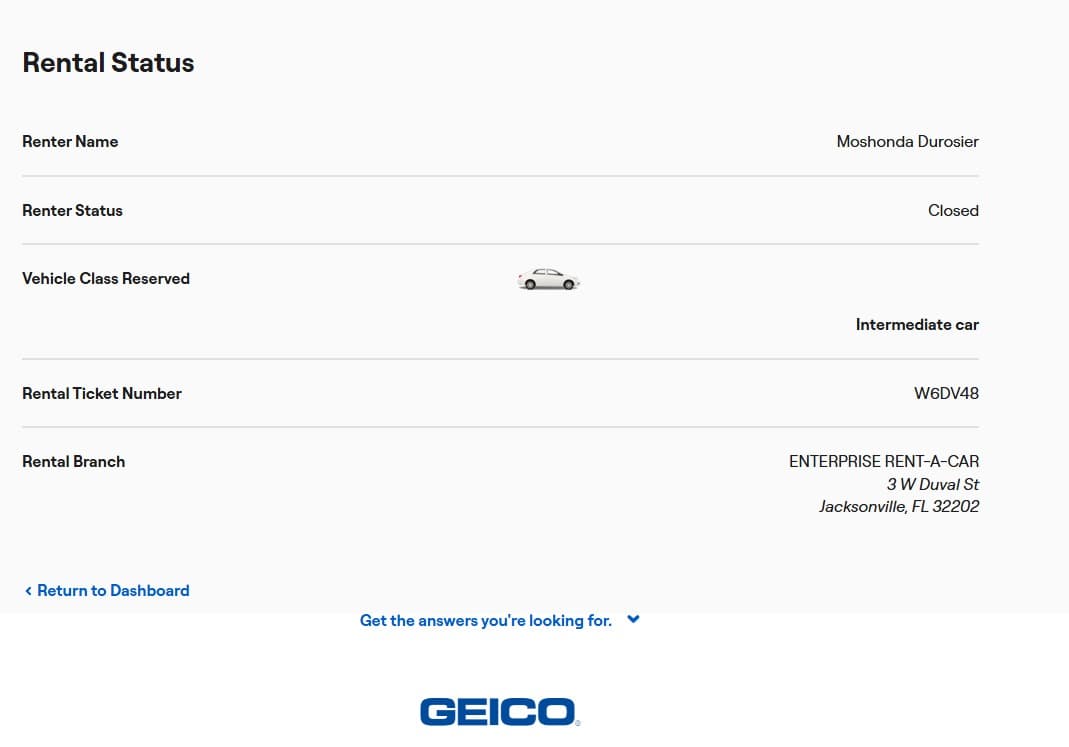Image resolution: width=1069 pixels, height=747 pixels.
Task: Click the 'Rental Branch' label
Action: [x=74, y=461]
